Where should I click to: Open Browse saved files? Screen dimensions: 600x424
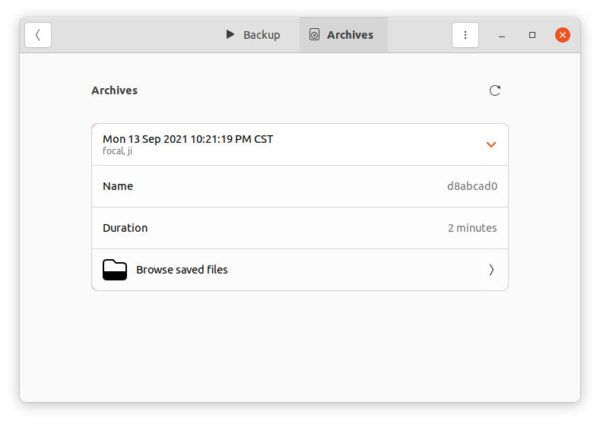300,270
